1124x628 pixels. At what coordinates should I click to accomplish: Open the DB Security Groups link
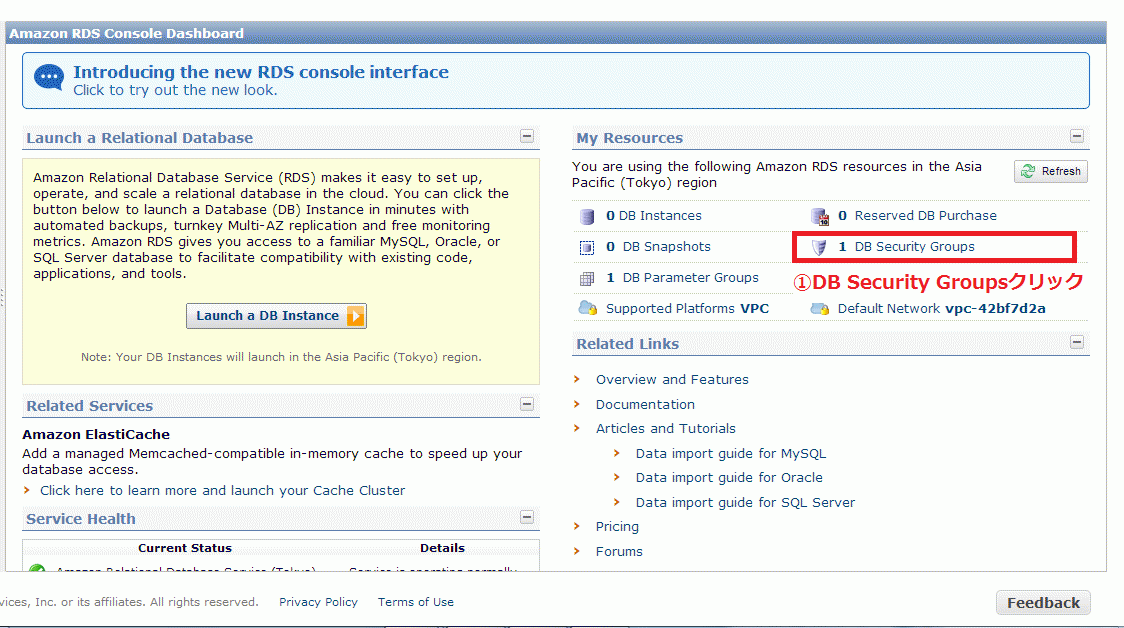[x=915, y=247]
